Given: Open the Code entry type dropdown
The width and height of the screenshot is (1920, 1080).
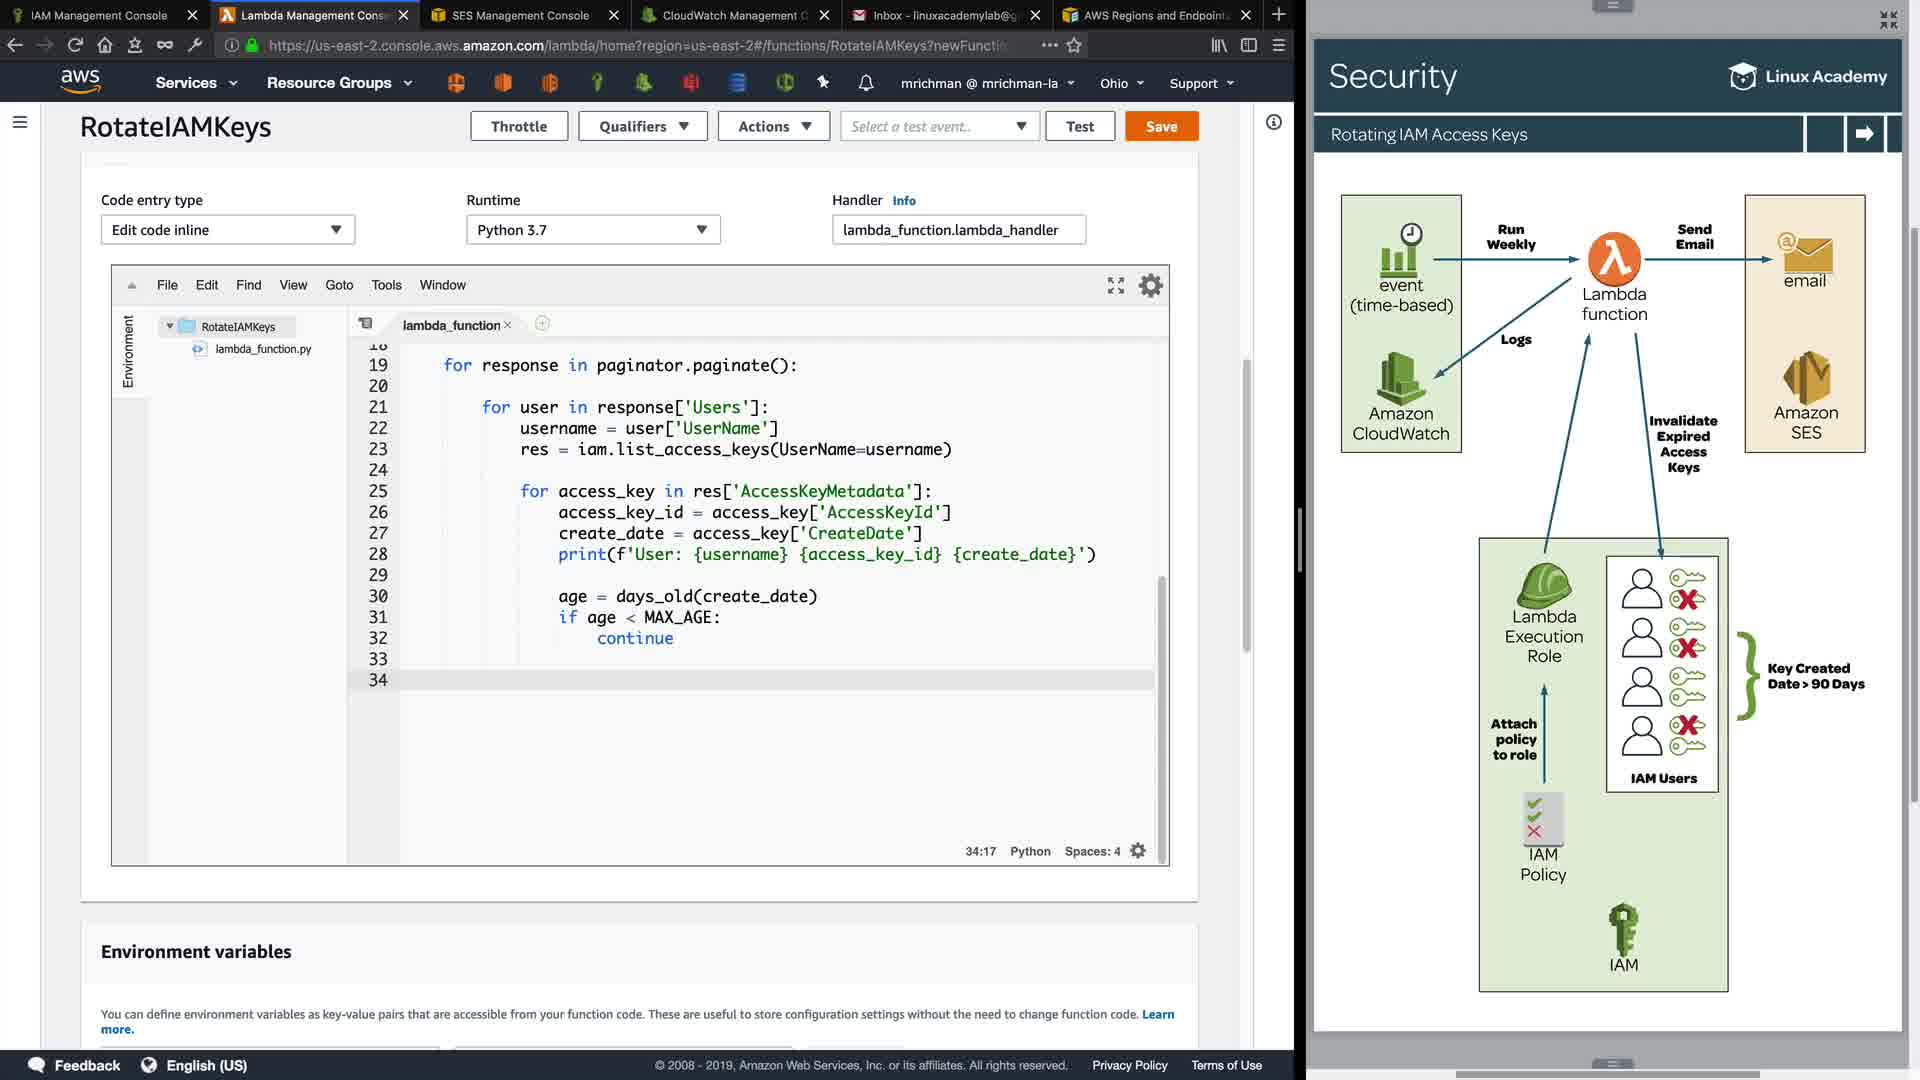Looking at the screenshot, I should [x=227, y=230].
